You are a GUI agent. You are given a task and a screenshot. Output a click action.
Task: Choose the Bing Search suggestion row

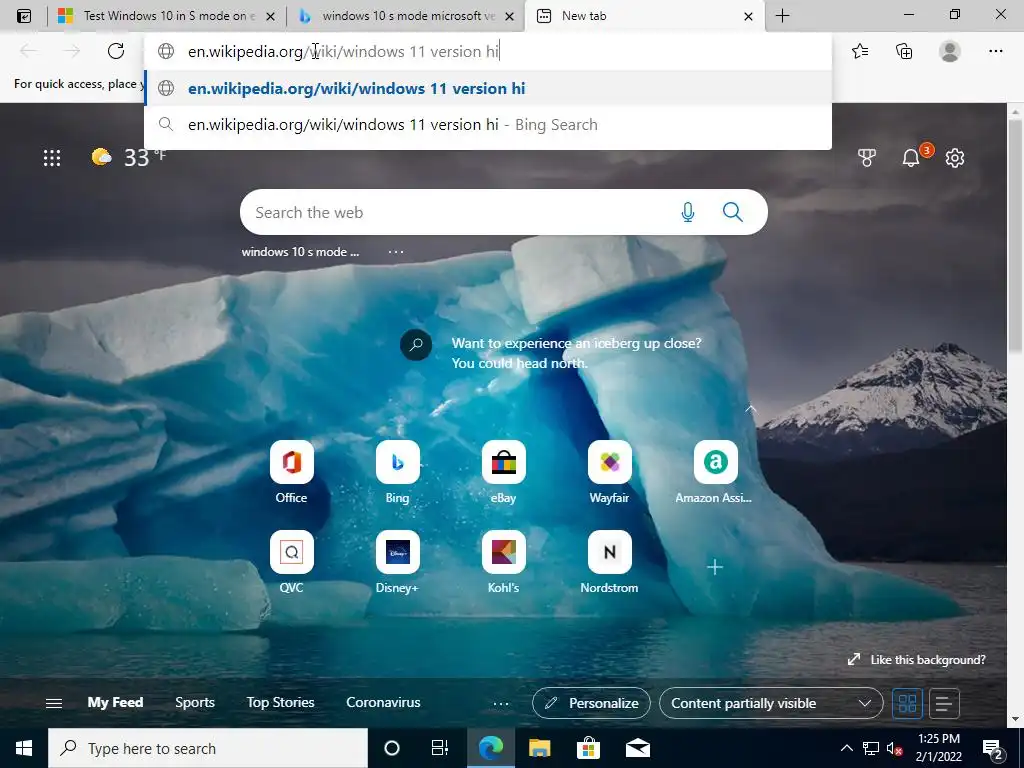(488, 125)
